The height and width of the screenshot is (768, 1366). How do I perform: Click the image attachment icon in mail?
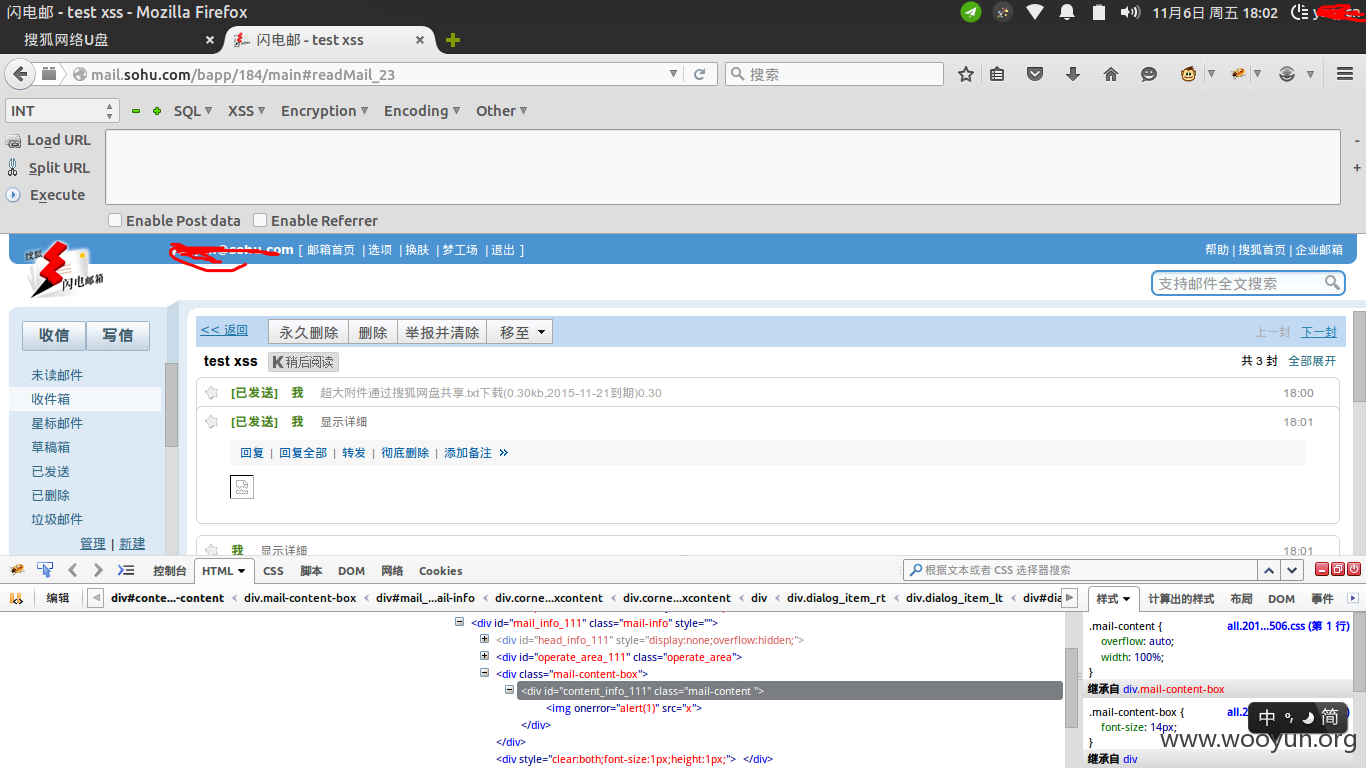[x=242, y=487]
